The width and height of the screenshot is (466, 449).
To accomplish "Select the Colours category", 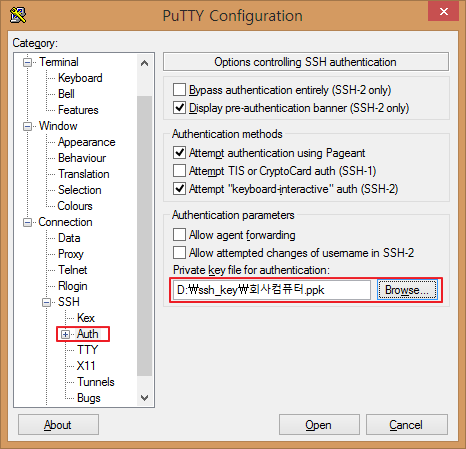I will coord(75,206).
